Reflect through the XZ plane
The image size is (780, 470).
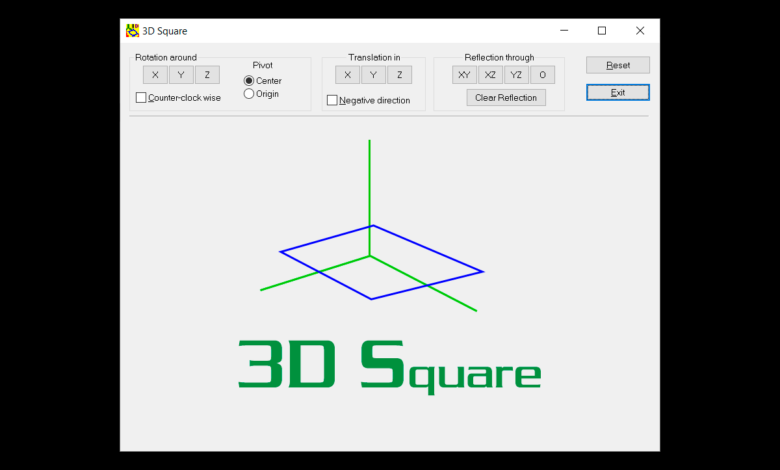490,75
